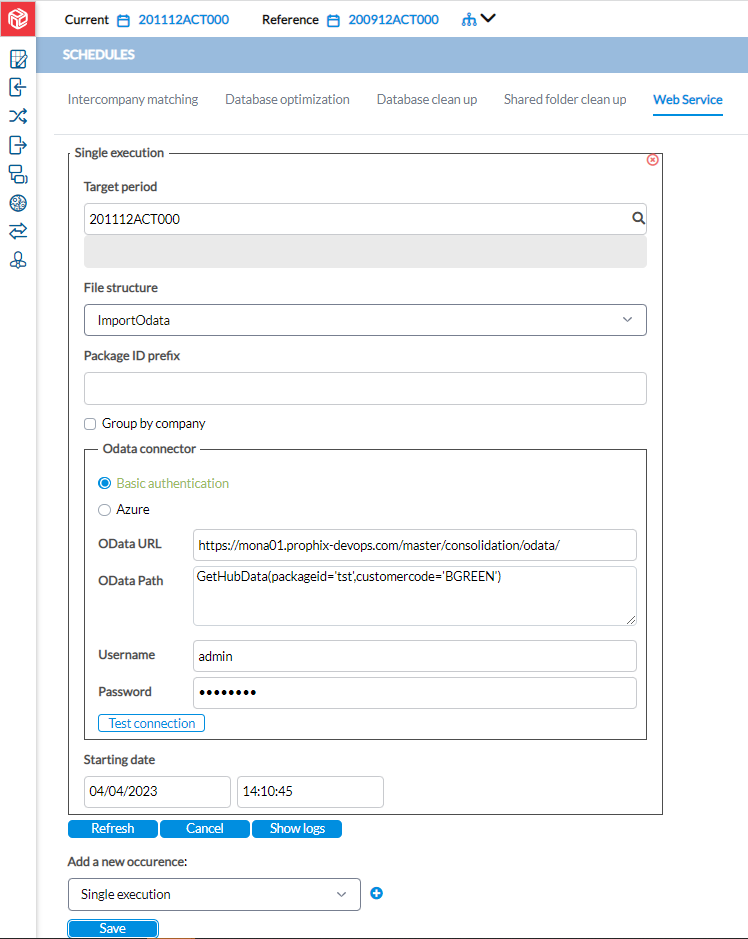748x939 pixels.
Task: Click the red cube app logo
Action: point(18,19)
